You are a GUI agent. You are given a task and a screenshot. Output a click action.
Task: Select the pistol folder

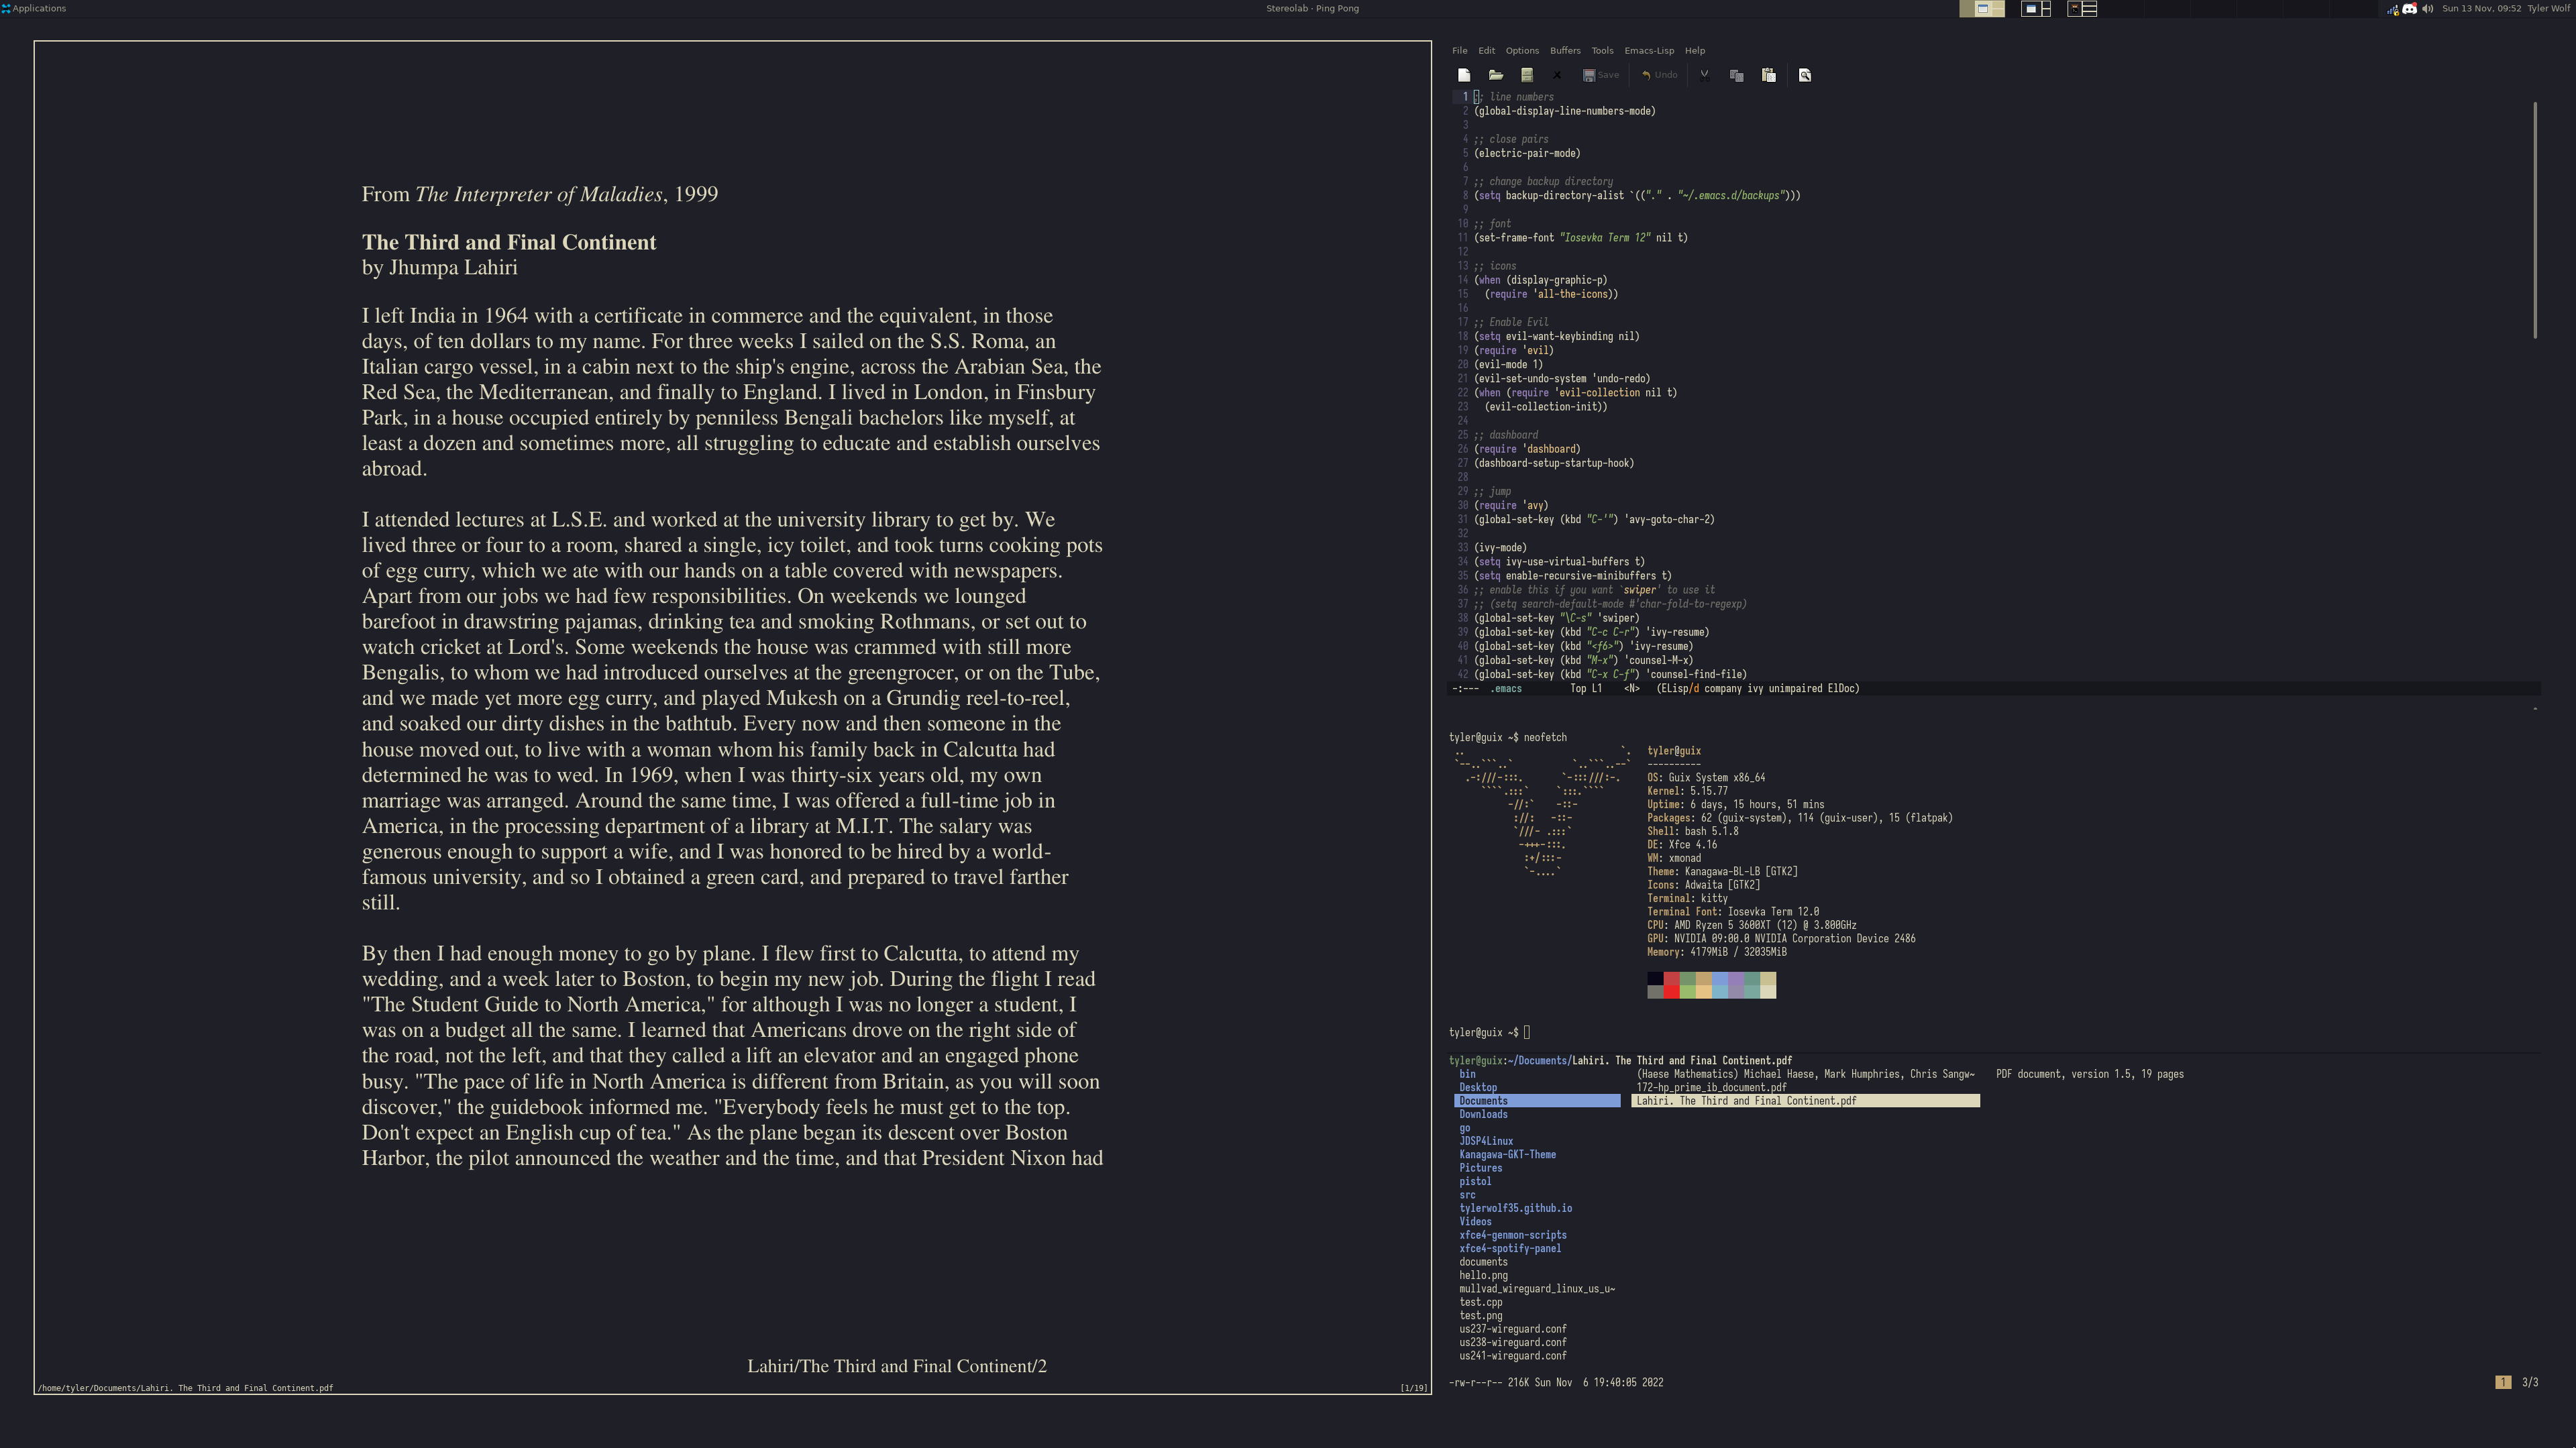1475,1181
